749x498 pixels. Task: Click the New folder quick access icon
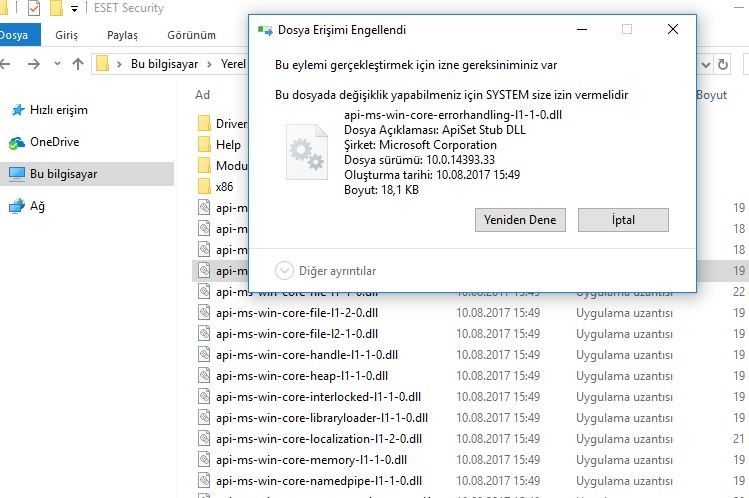[56, 8]
